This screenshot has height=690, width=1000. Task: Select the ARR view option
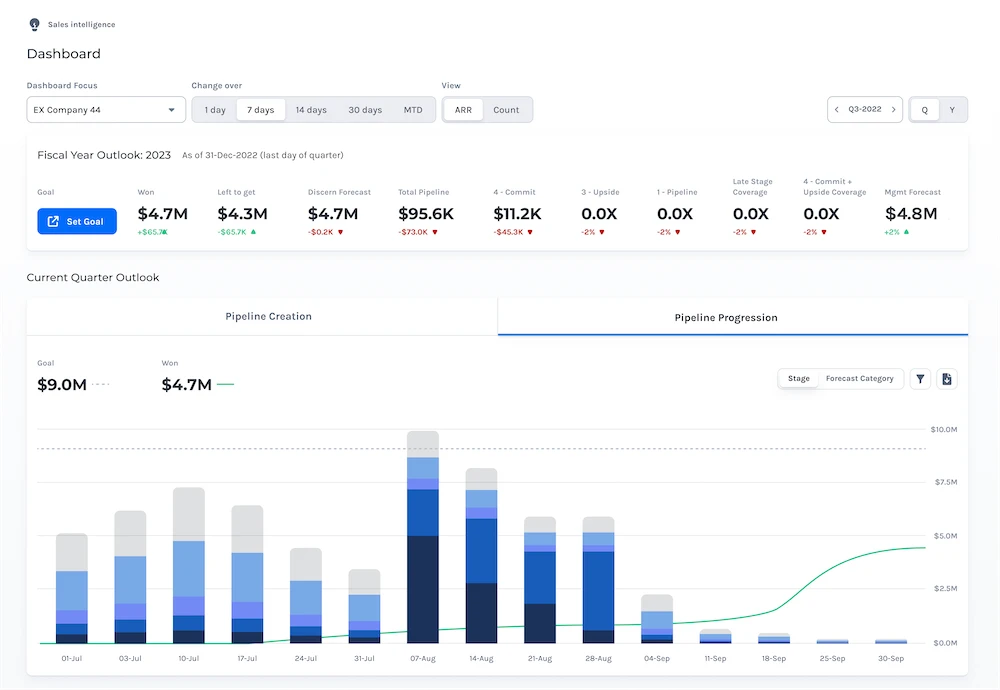pos(463,110)
